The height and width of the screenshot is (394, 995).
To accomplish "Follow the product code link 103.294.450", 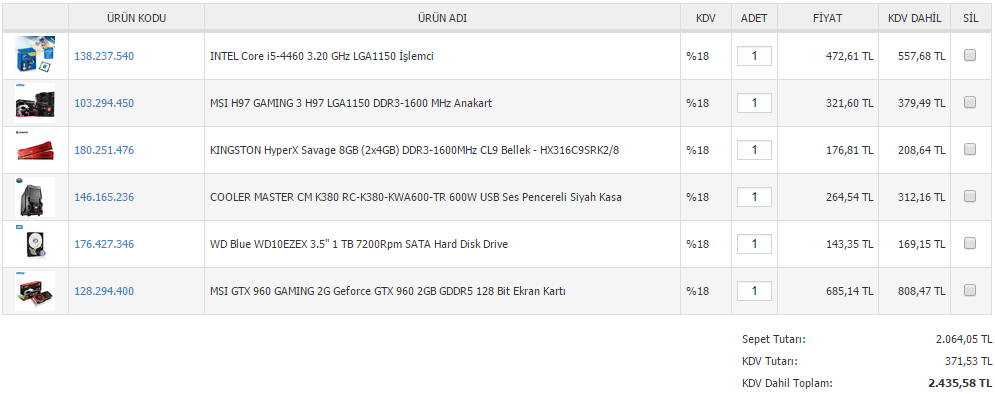I will 104,103.
